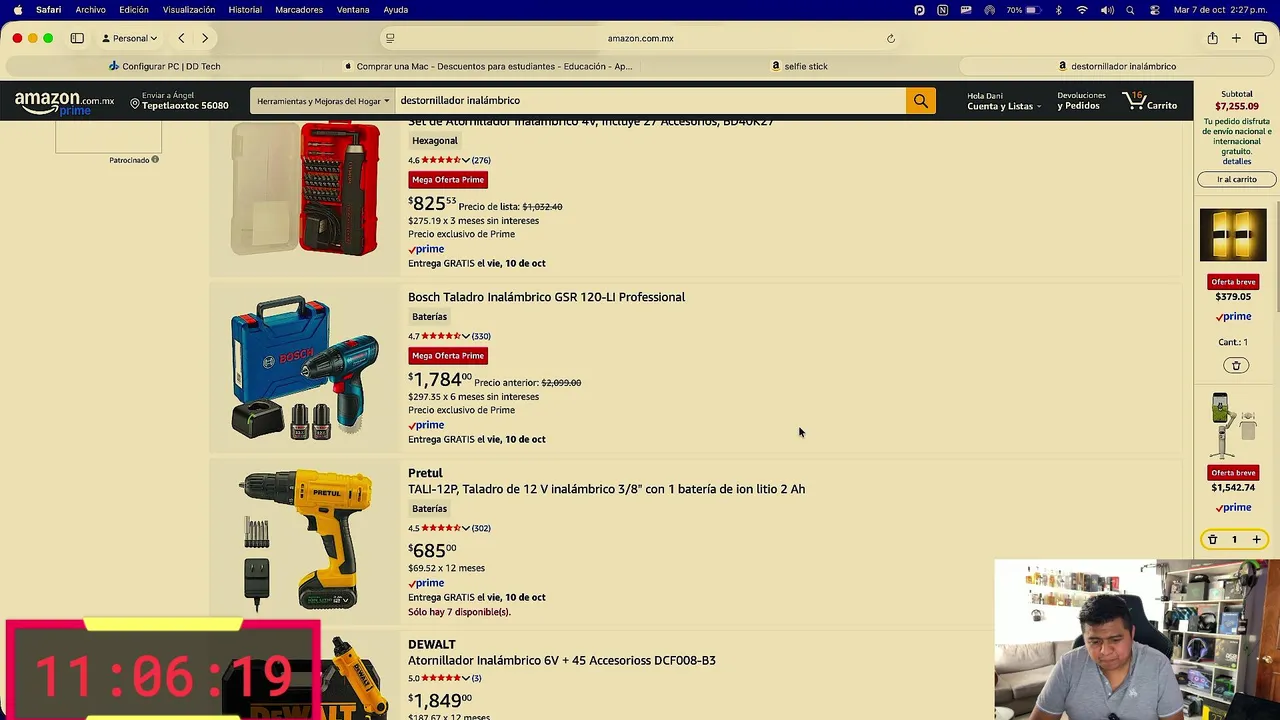
Task: Click the volume icon in the menu bar
Action: pos(1107,10)
